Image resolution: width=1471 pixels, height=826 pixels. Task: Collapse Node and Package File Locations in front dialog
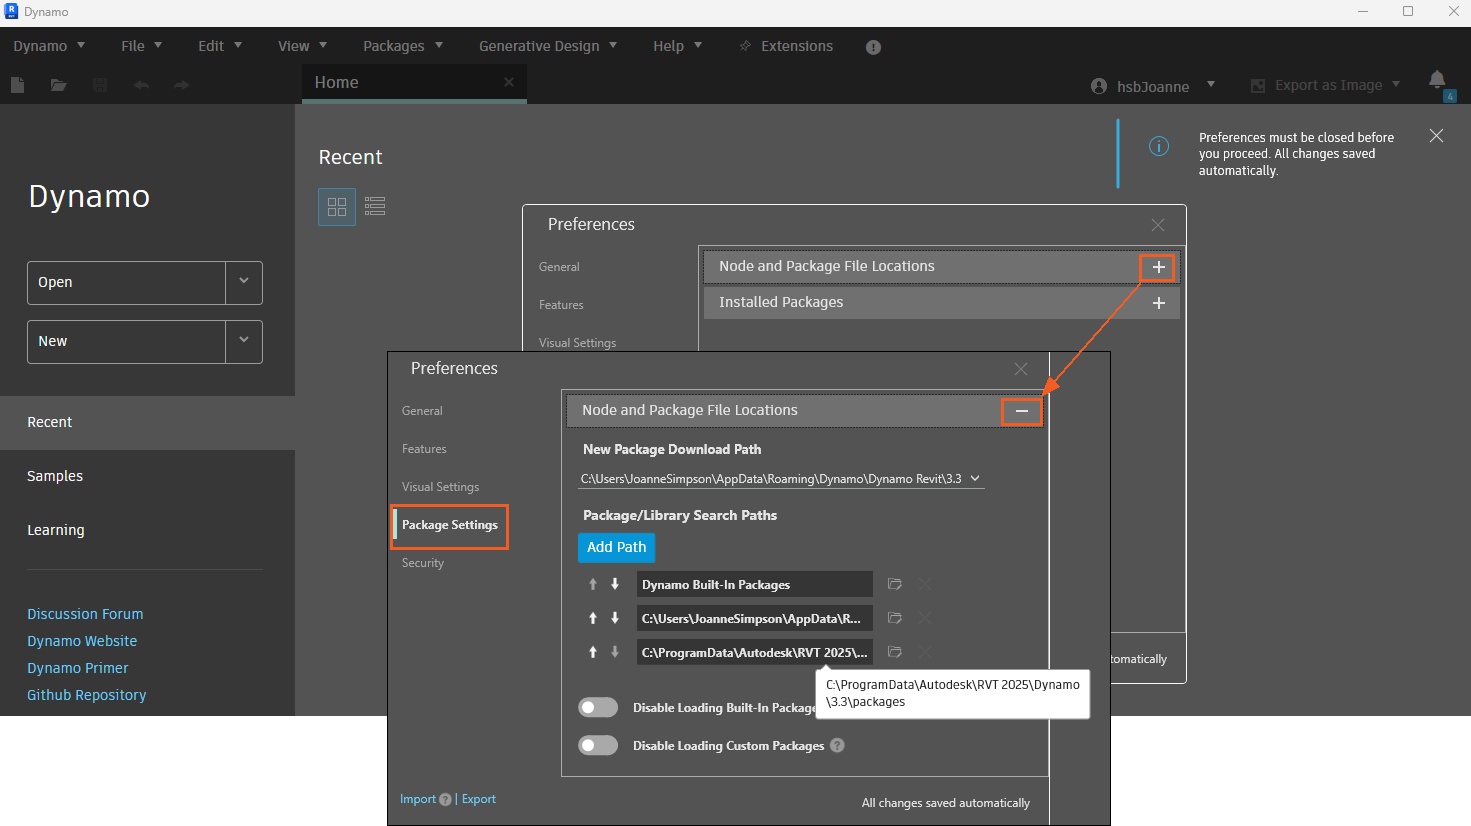coord(1022,411)
